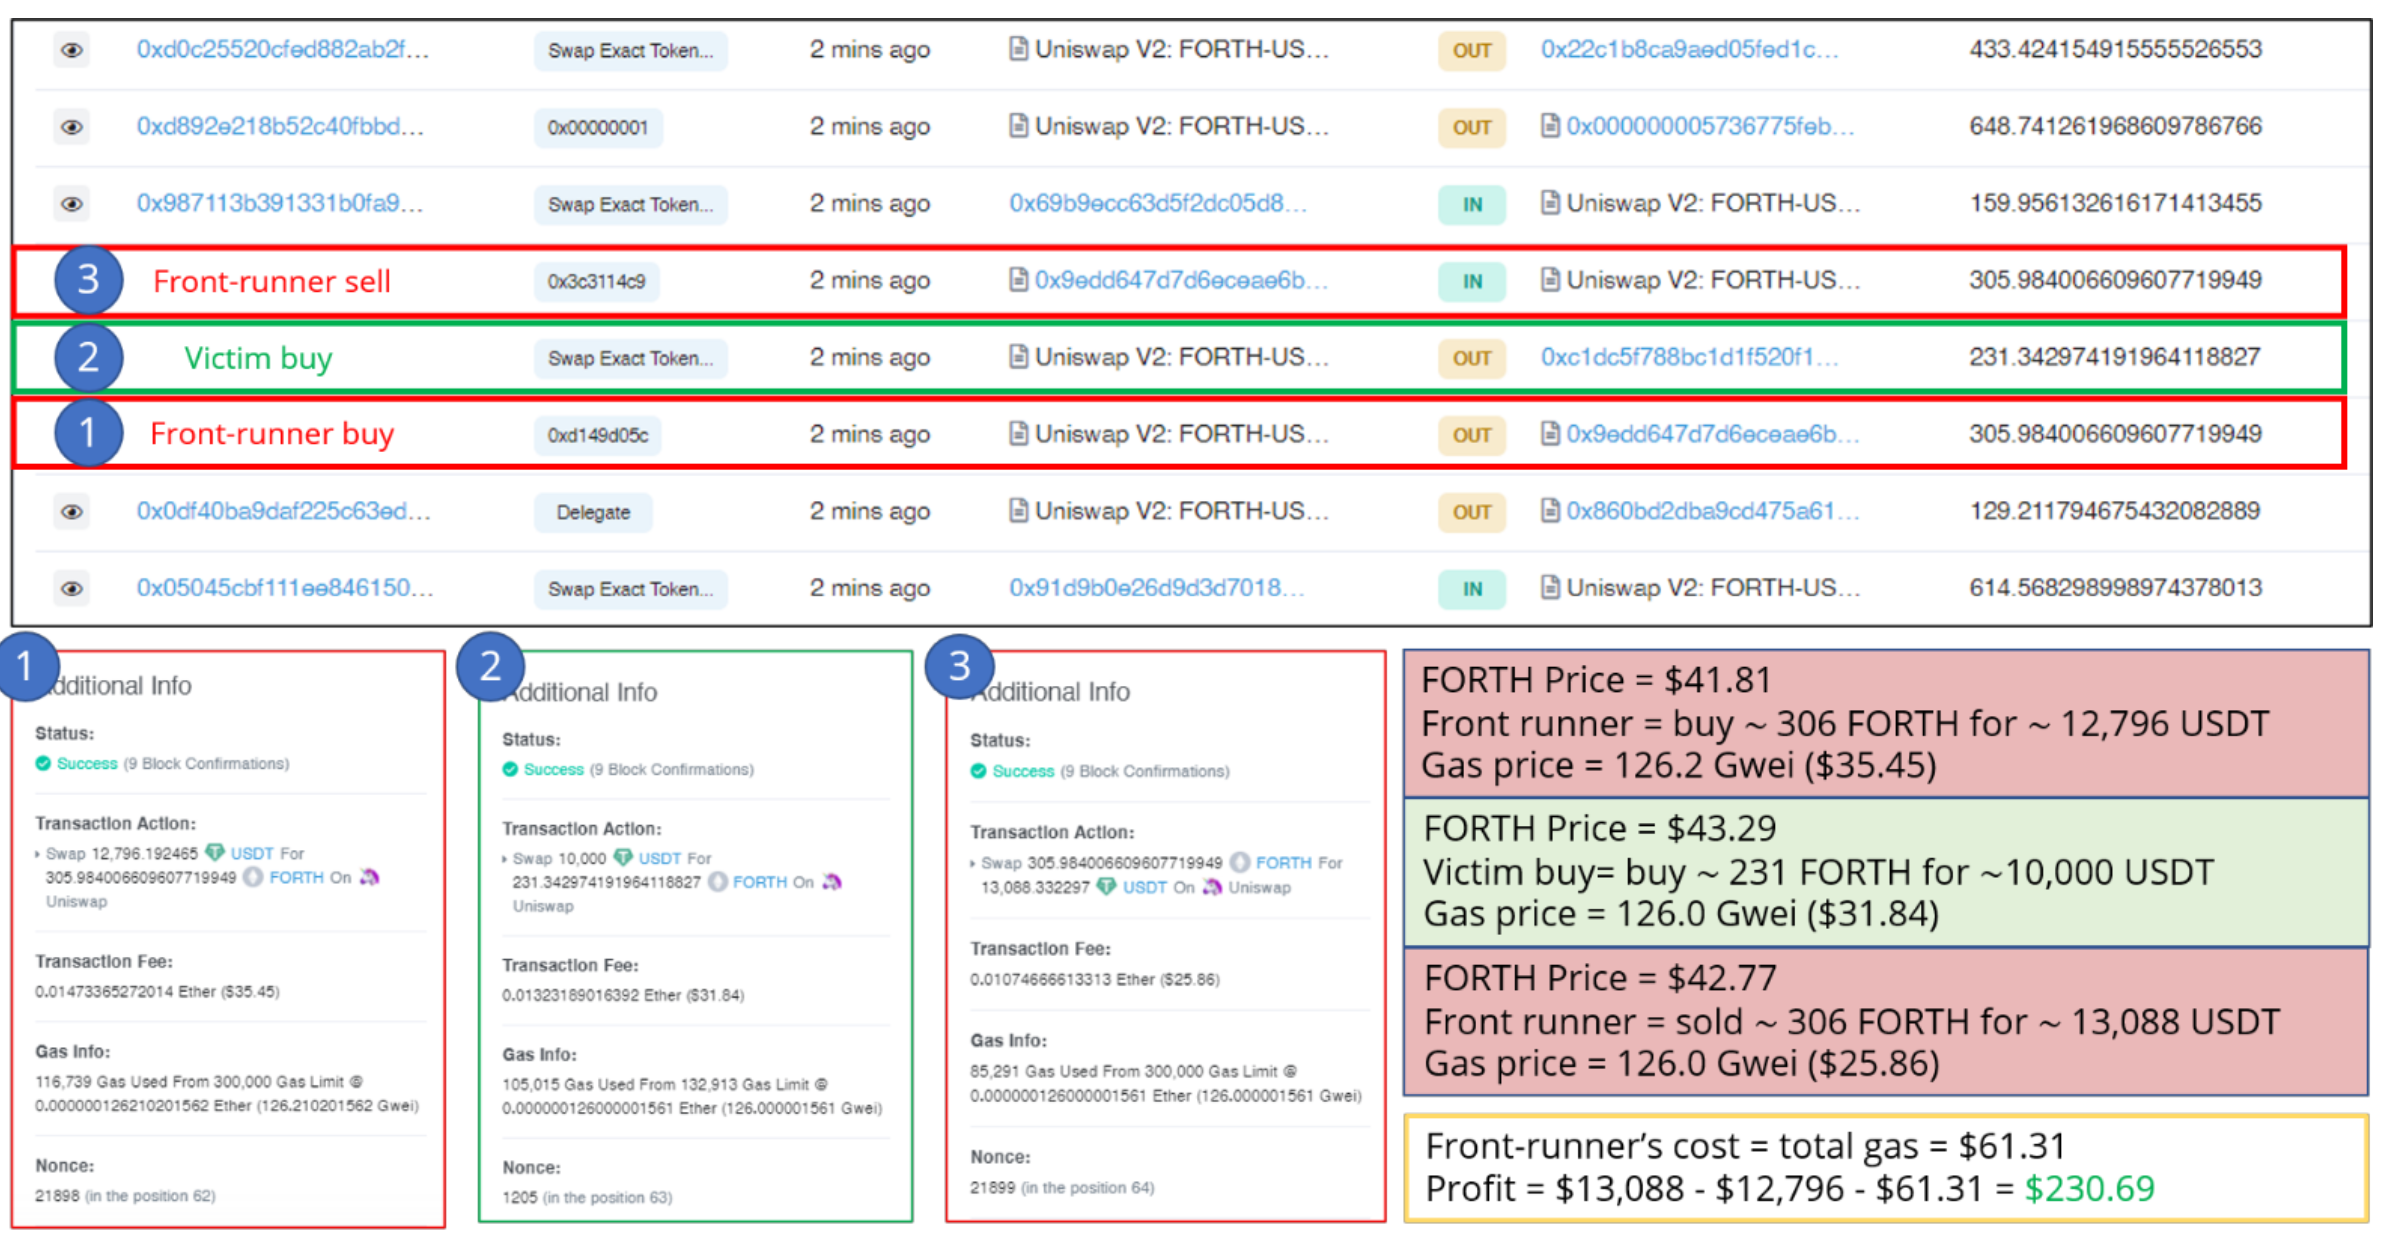Click blue circle badge 3 on sell row
Image resolution: width=2386 pixels, height=1242 pixels.
pyautogui.click(x=88, y=280)
